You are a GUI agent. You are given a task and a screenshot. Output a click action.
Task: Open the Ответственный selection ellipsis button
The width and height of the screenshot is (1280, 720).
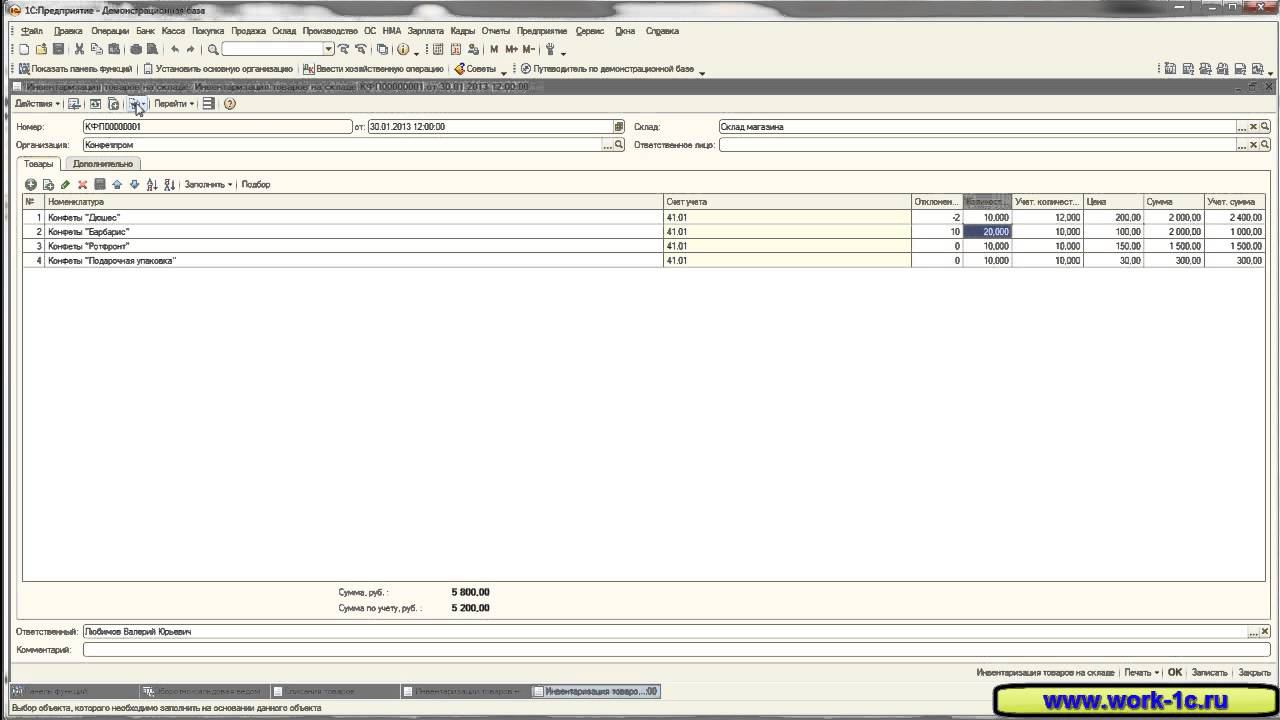(x=1254, y=632)
